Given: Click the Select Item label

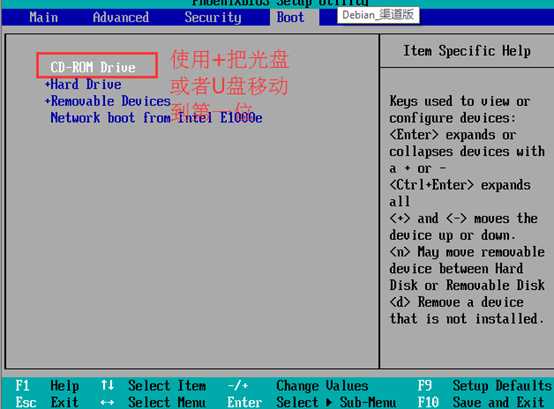Looking at the screenshot, I should 167,385.
